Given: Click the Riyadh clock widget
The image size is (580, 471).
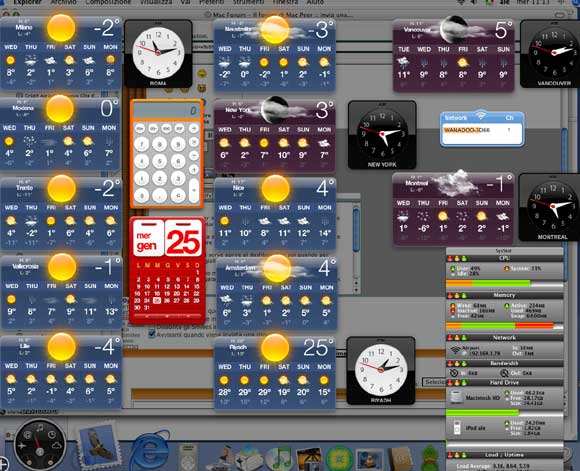Looking at the screenshot, I should 381,370.
